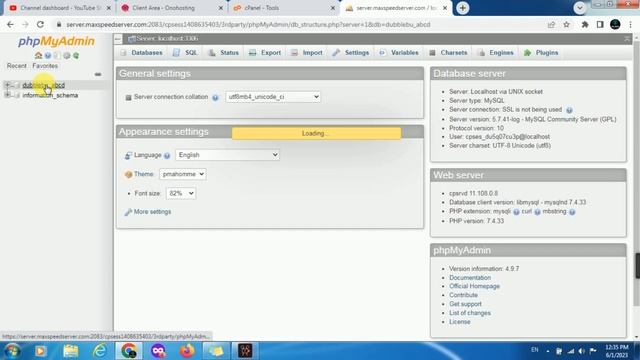Bookmark this page with the star icon

tap(567, 24)
